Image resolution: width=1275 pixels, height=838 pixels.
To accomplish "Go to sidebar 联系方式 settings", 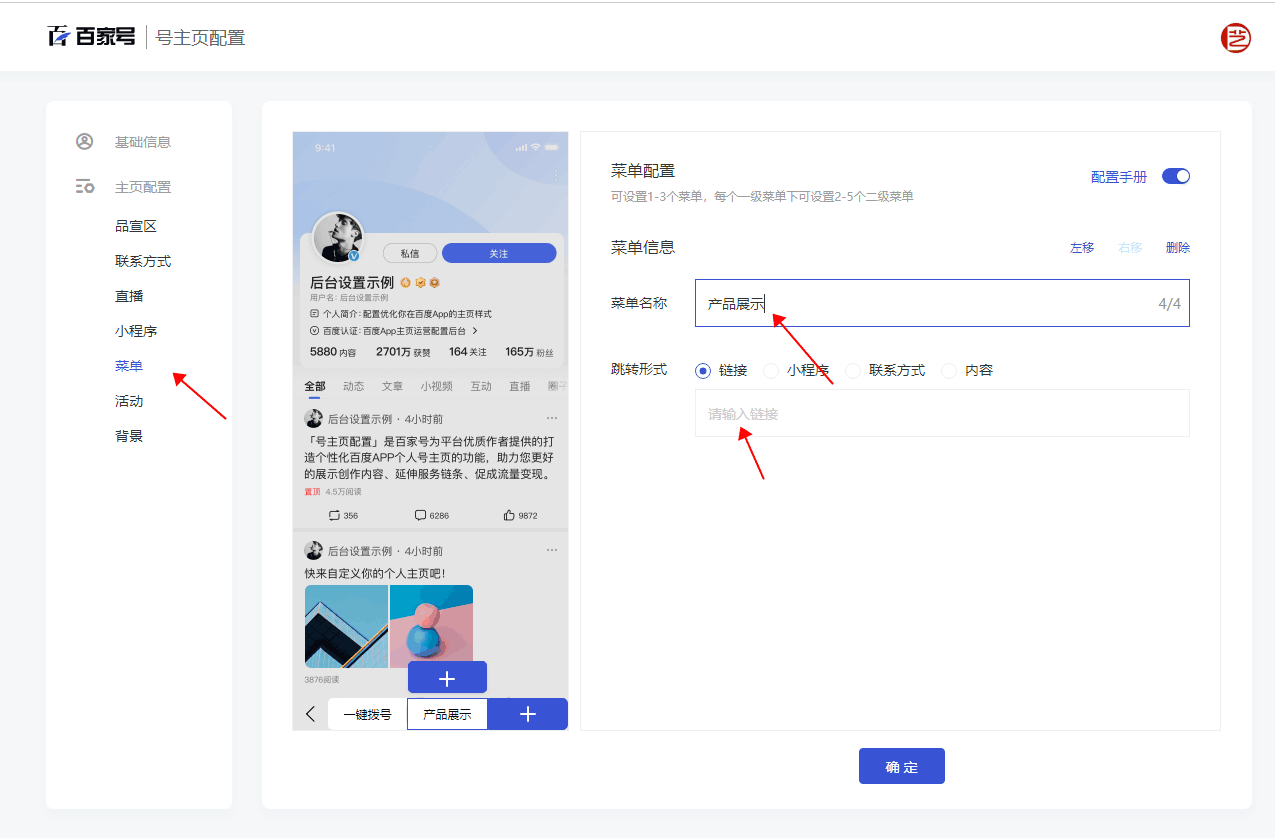I will 143,261.
